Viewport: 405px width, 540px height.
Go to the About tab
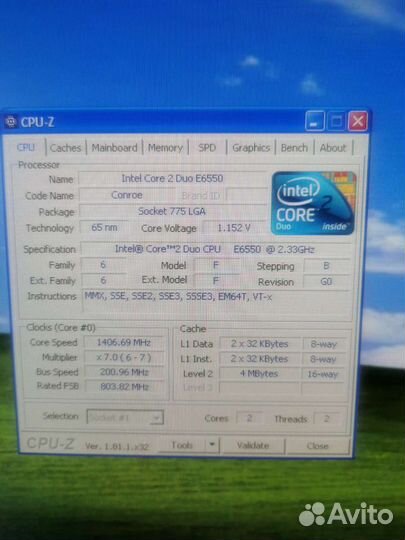pos(333,148)
